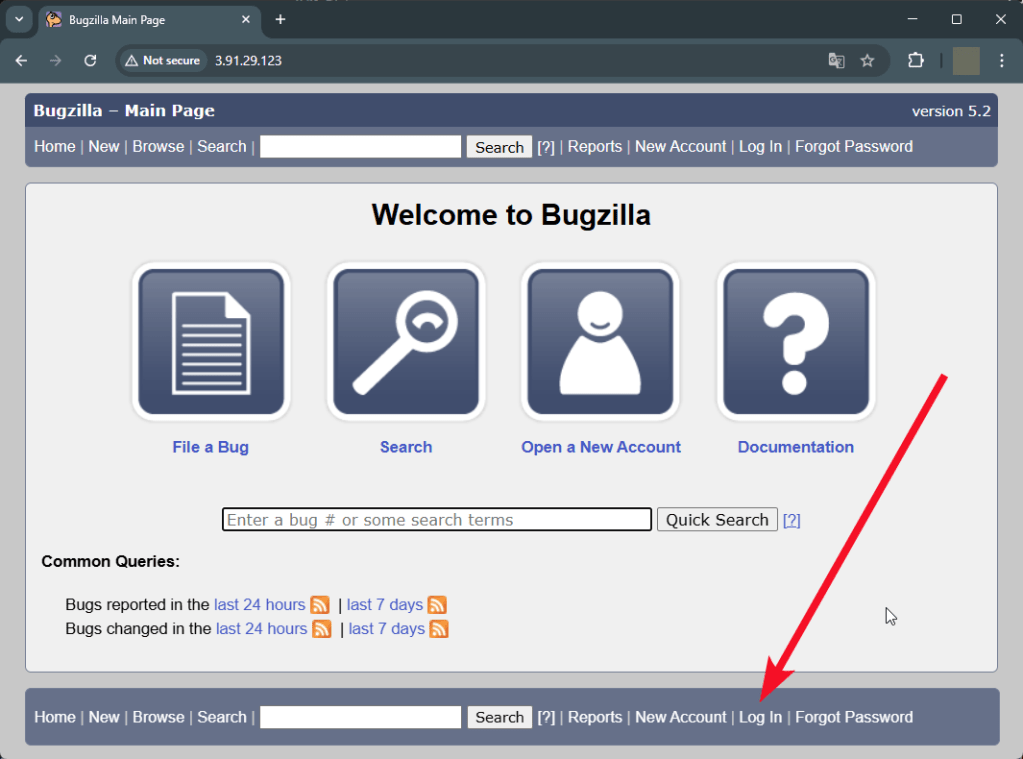Viewport: 1023px width, 759px height.
Task: Click the magnifying glass Search icon
Action: (x=406, y=341)
